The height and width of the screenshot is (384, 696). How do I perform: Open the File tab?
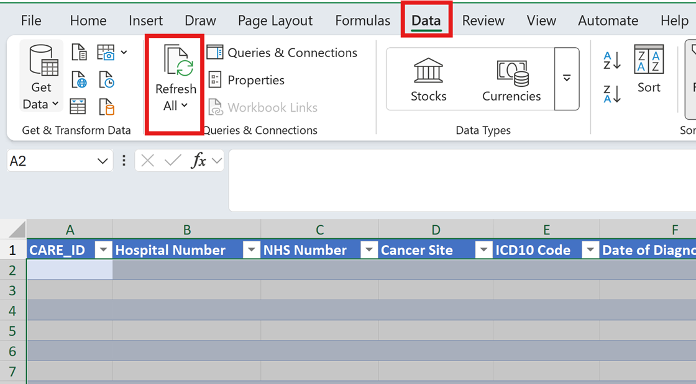[x=31, y=20]
